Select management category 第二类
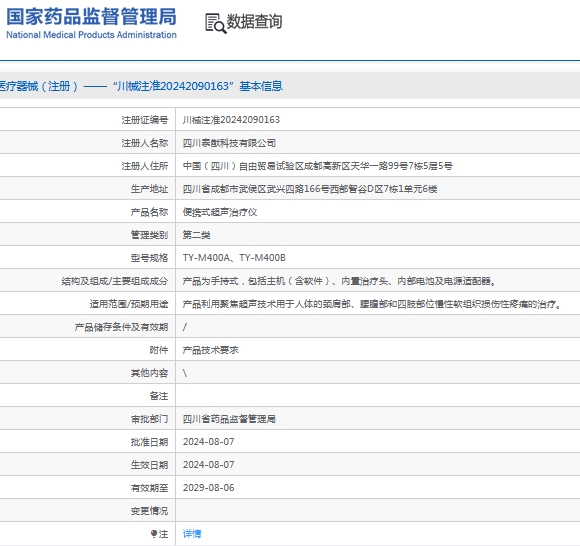 197,235
